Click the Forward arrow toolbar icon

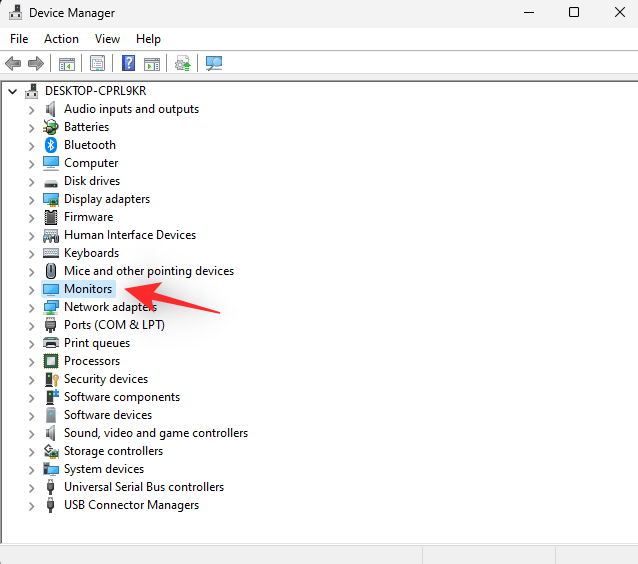(36, 64)
